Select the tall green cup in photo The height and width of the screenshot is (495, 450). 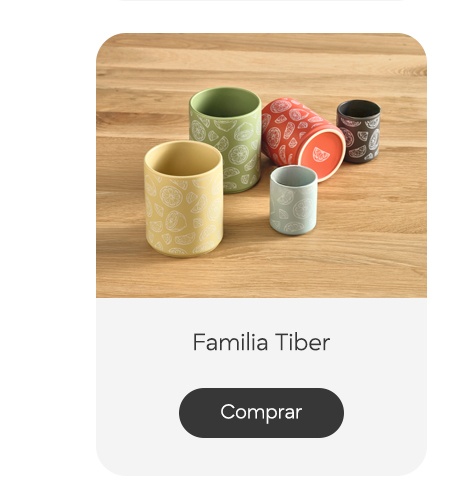click(x=225, y=140)
